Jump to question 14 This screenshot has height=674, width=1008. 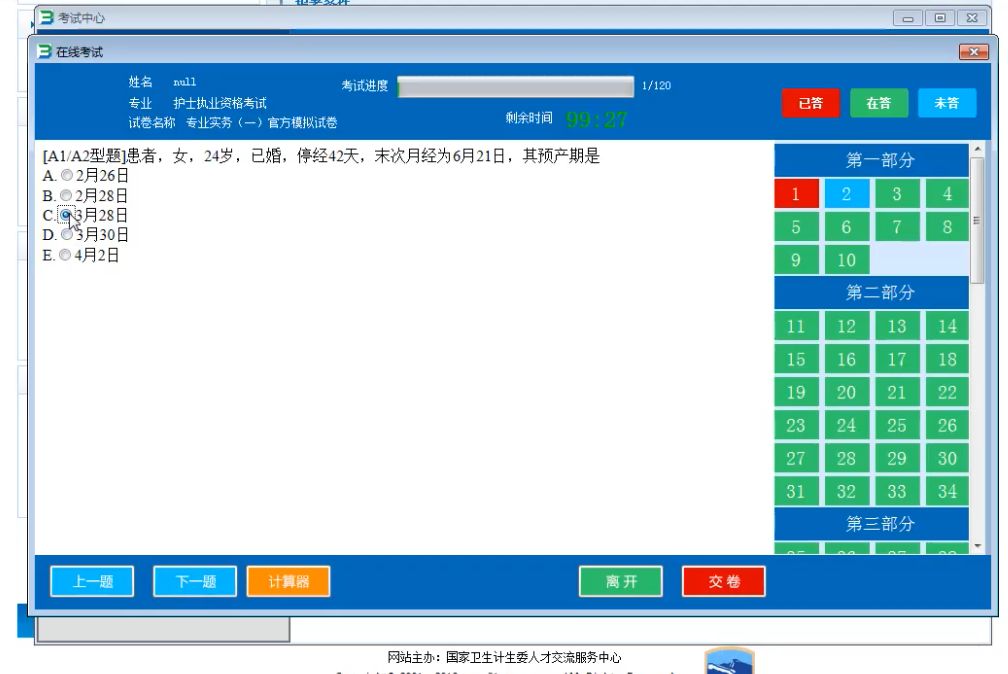pyautogui.click(x=947, y=326)
